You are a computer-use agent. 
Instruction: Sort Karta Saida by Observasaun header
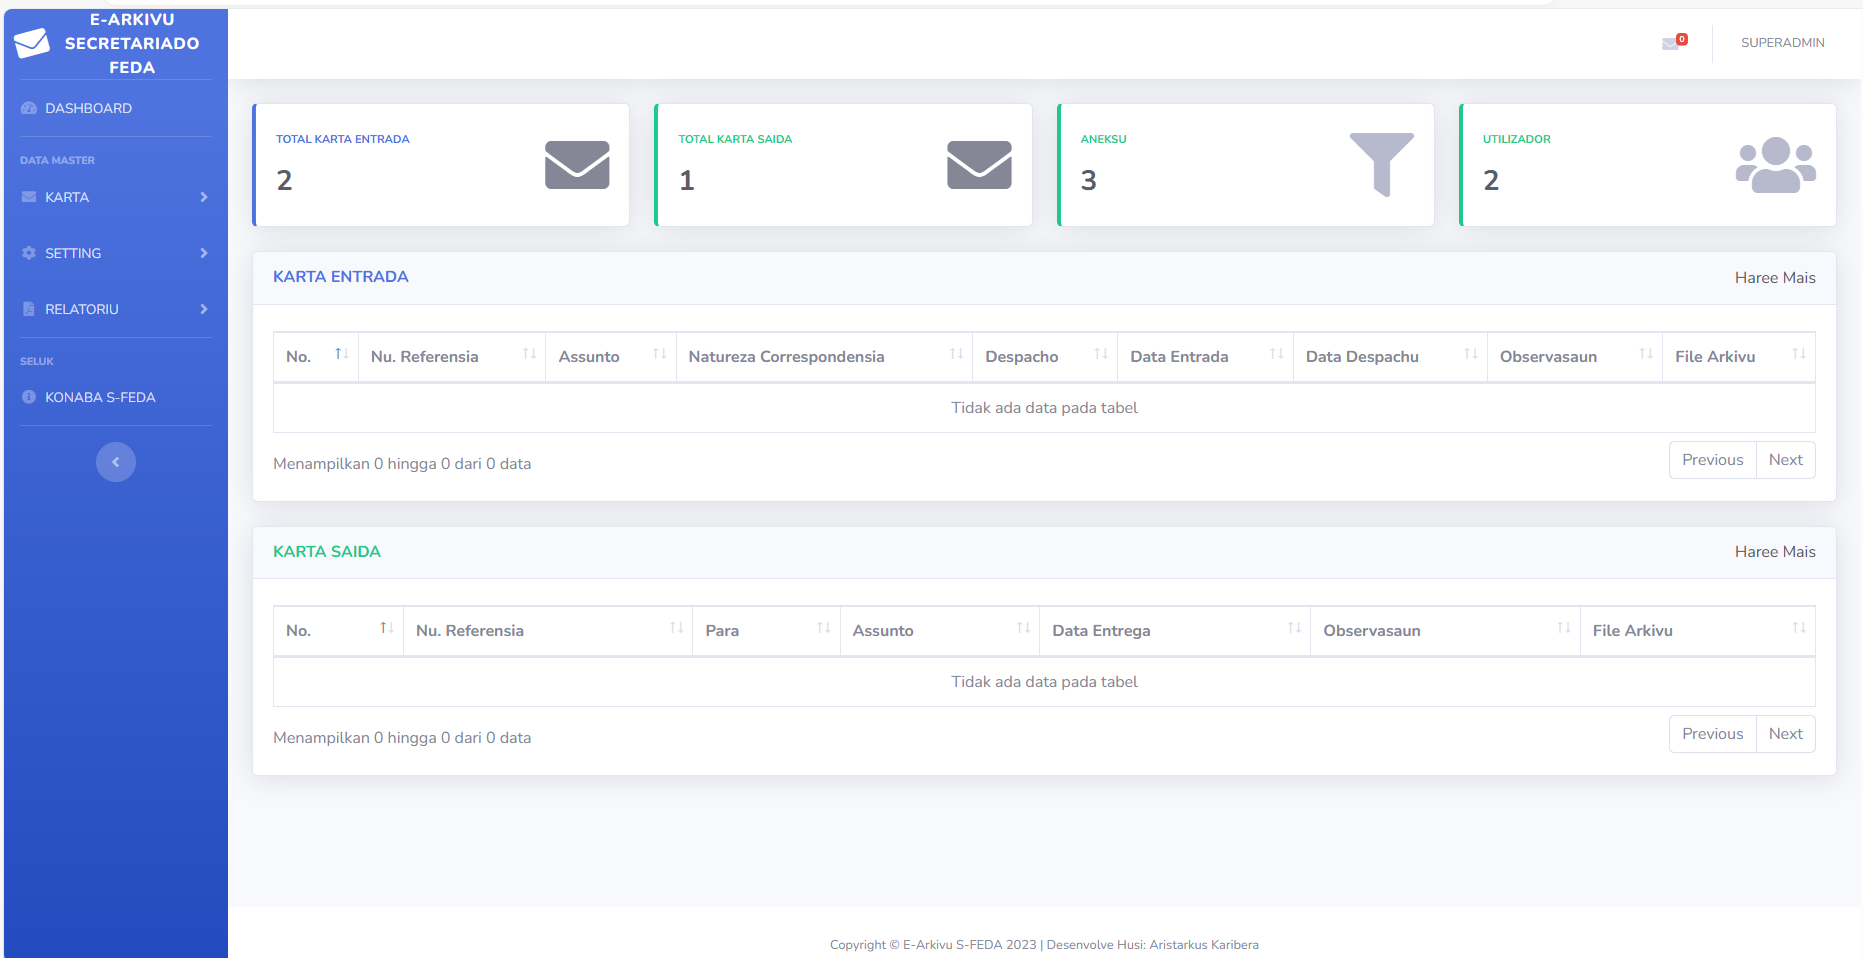click(1444, 631)
